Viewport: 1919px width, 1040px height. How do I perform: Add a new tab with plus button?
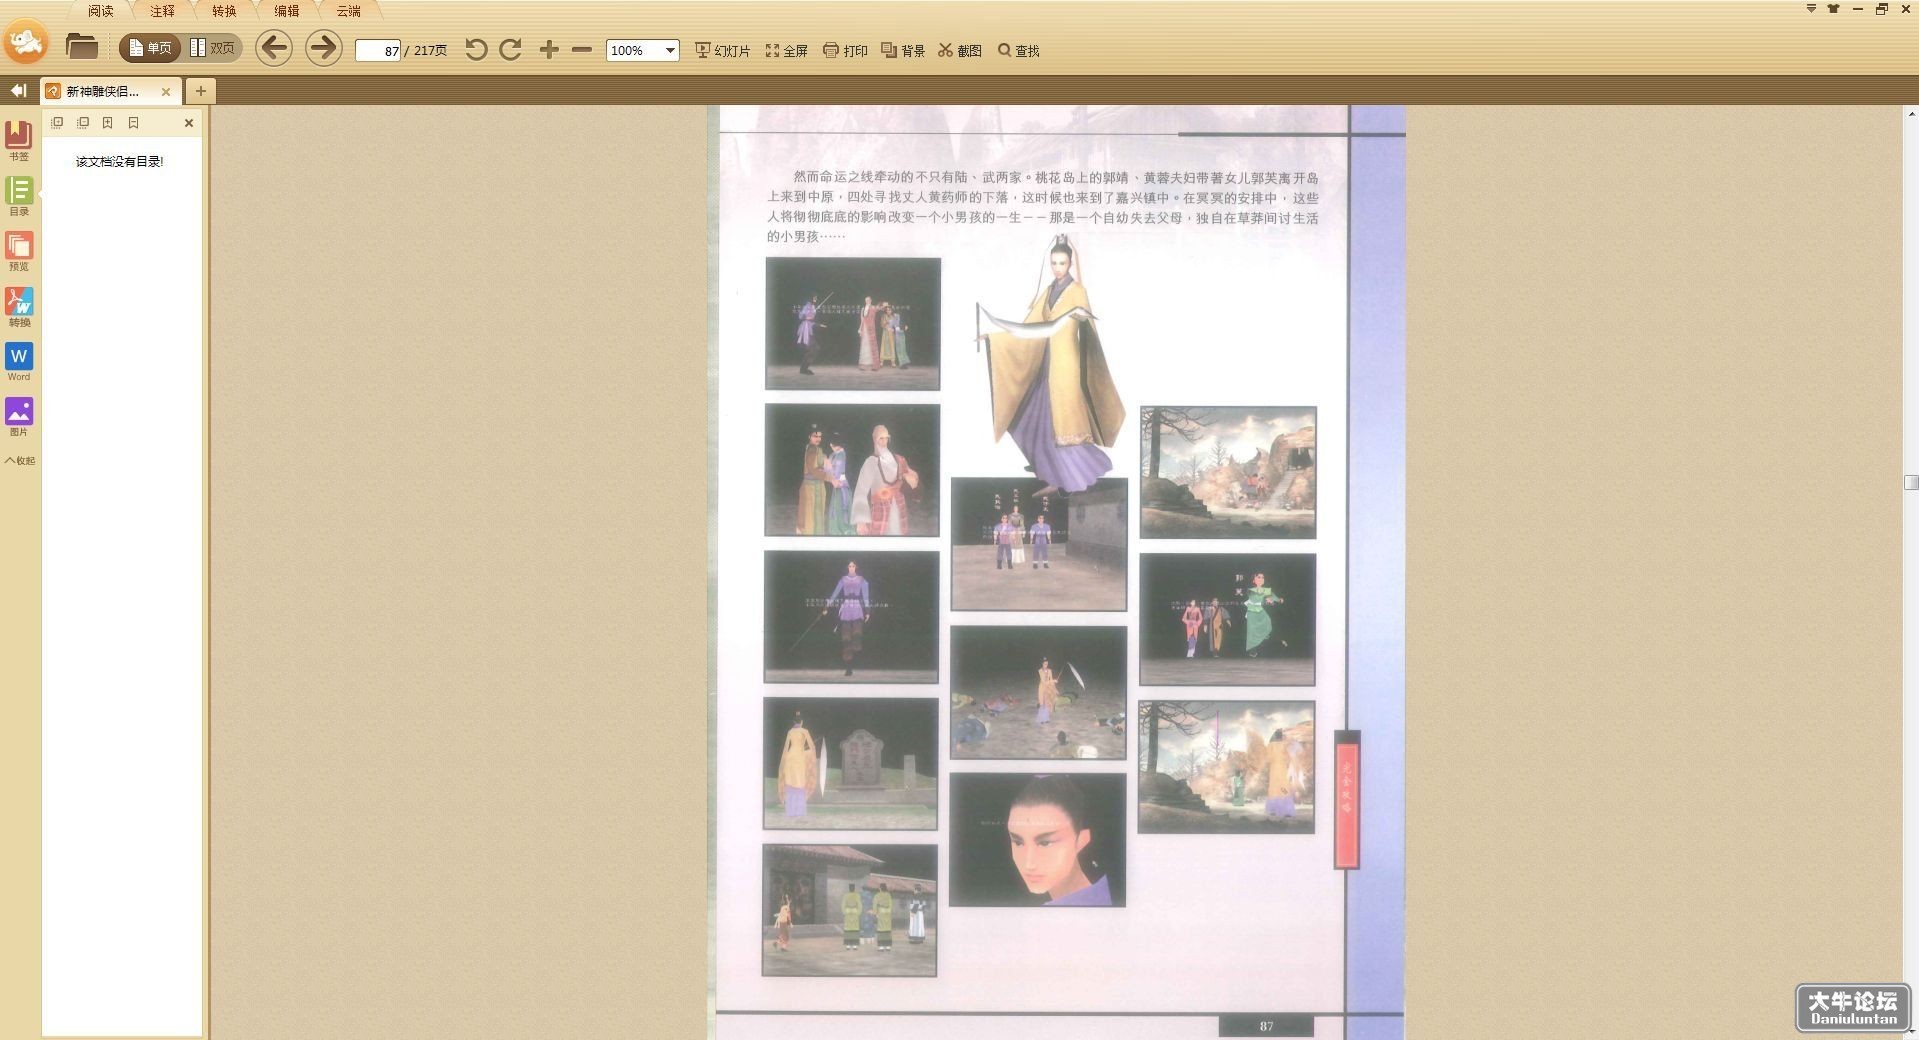click(201, 91)
